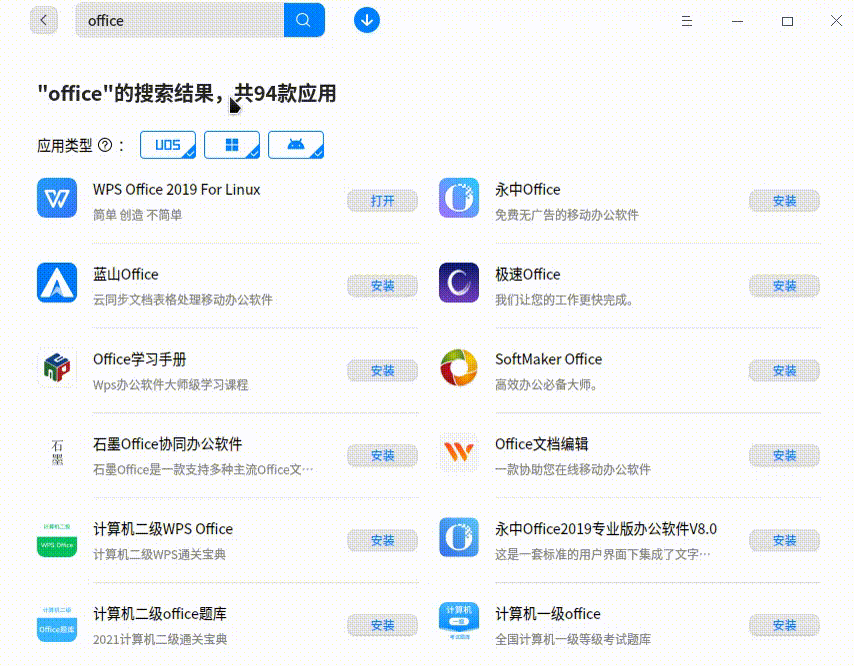Install 计算机二级WPS Office
Image resolution: width=854 pixels, height=666 pixels.
382,541
